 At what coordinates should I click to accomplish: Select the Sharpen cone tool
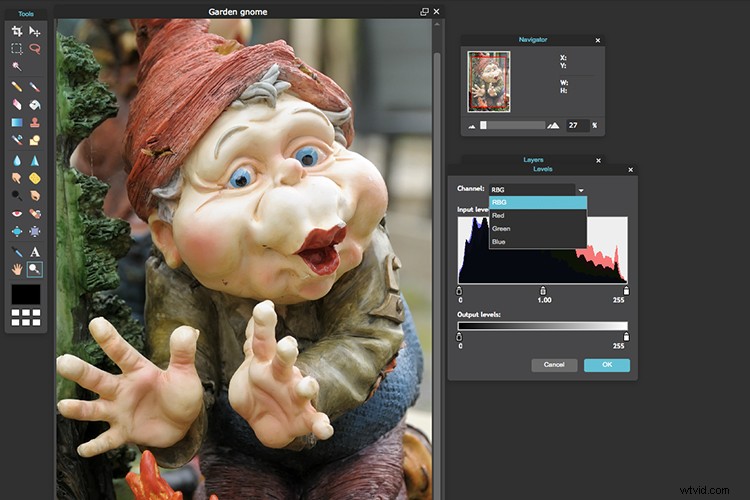click(x=34, y=161)
